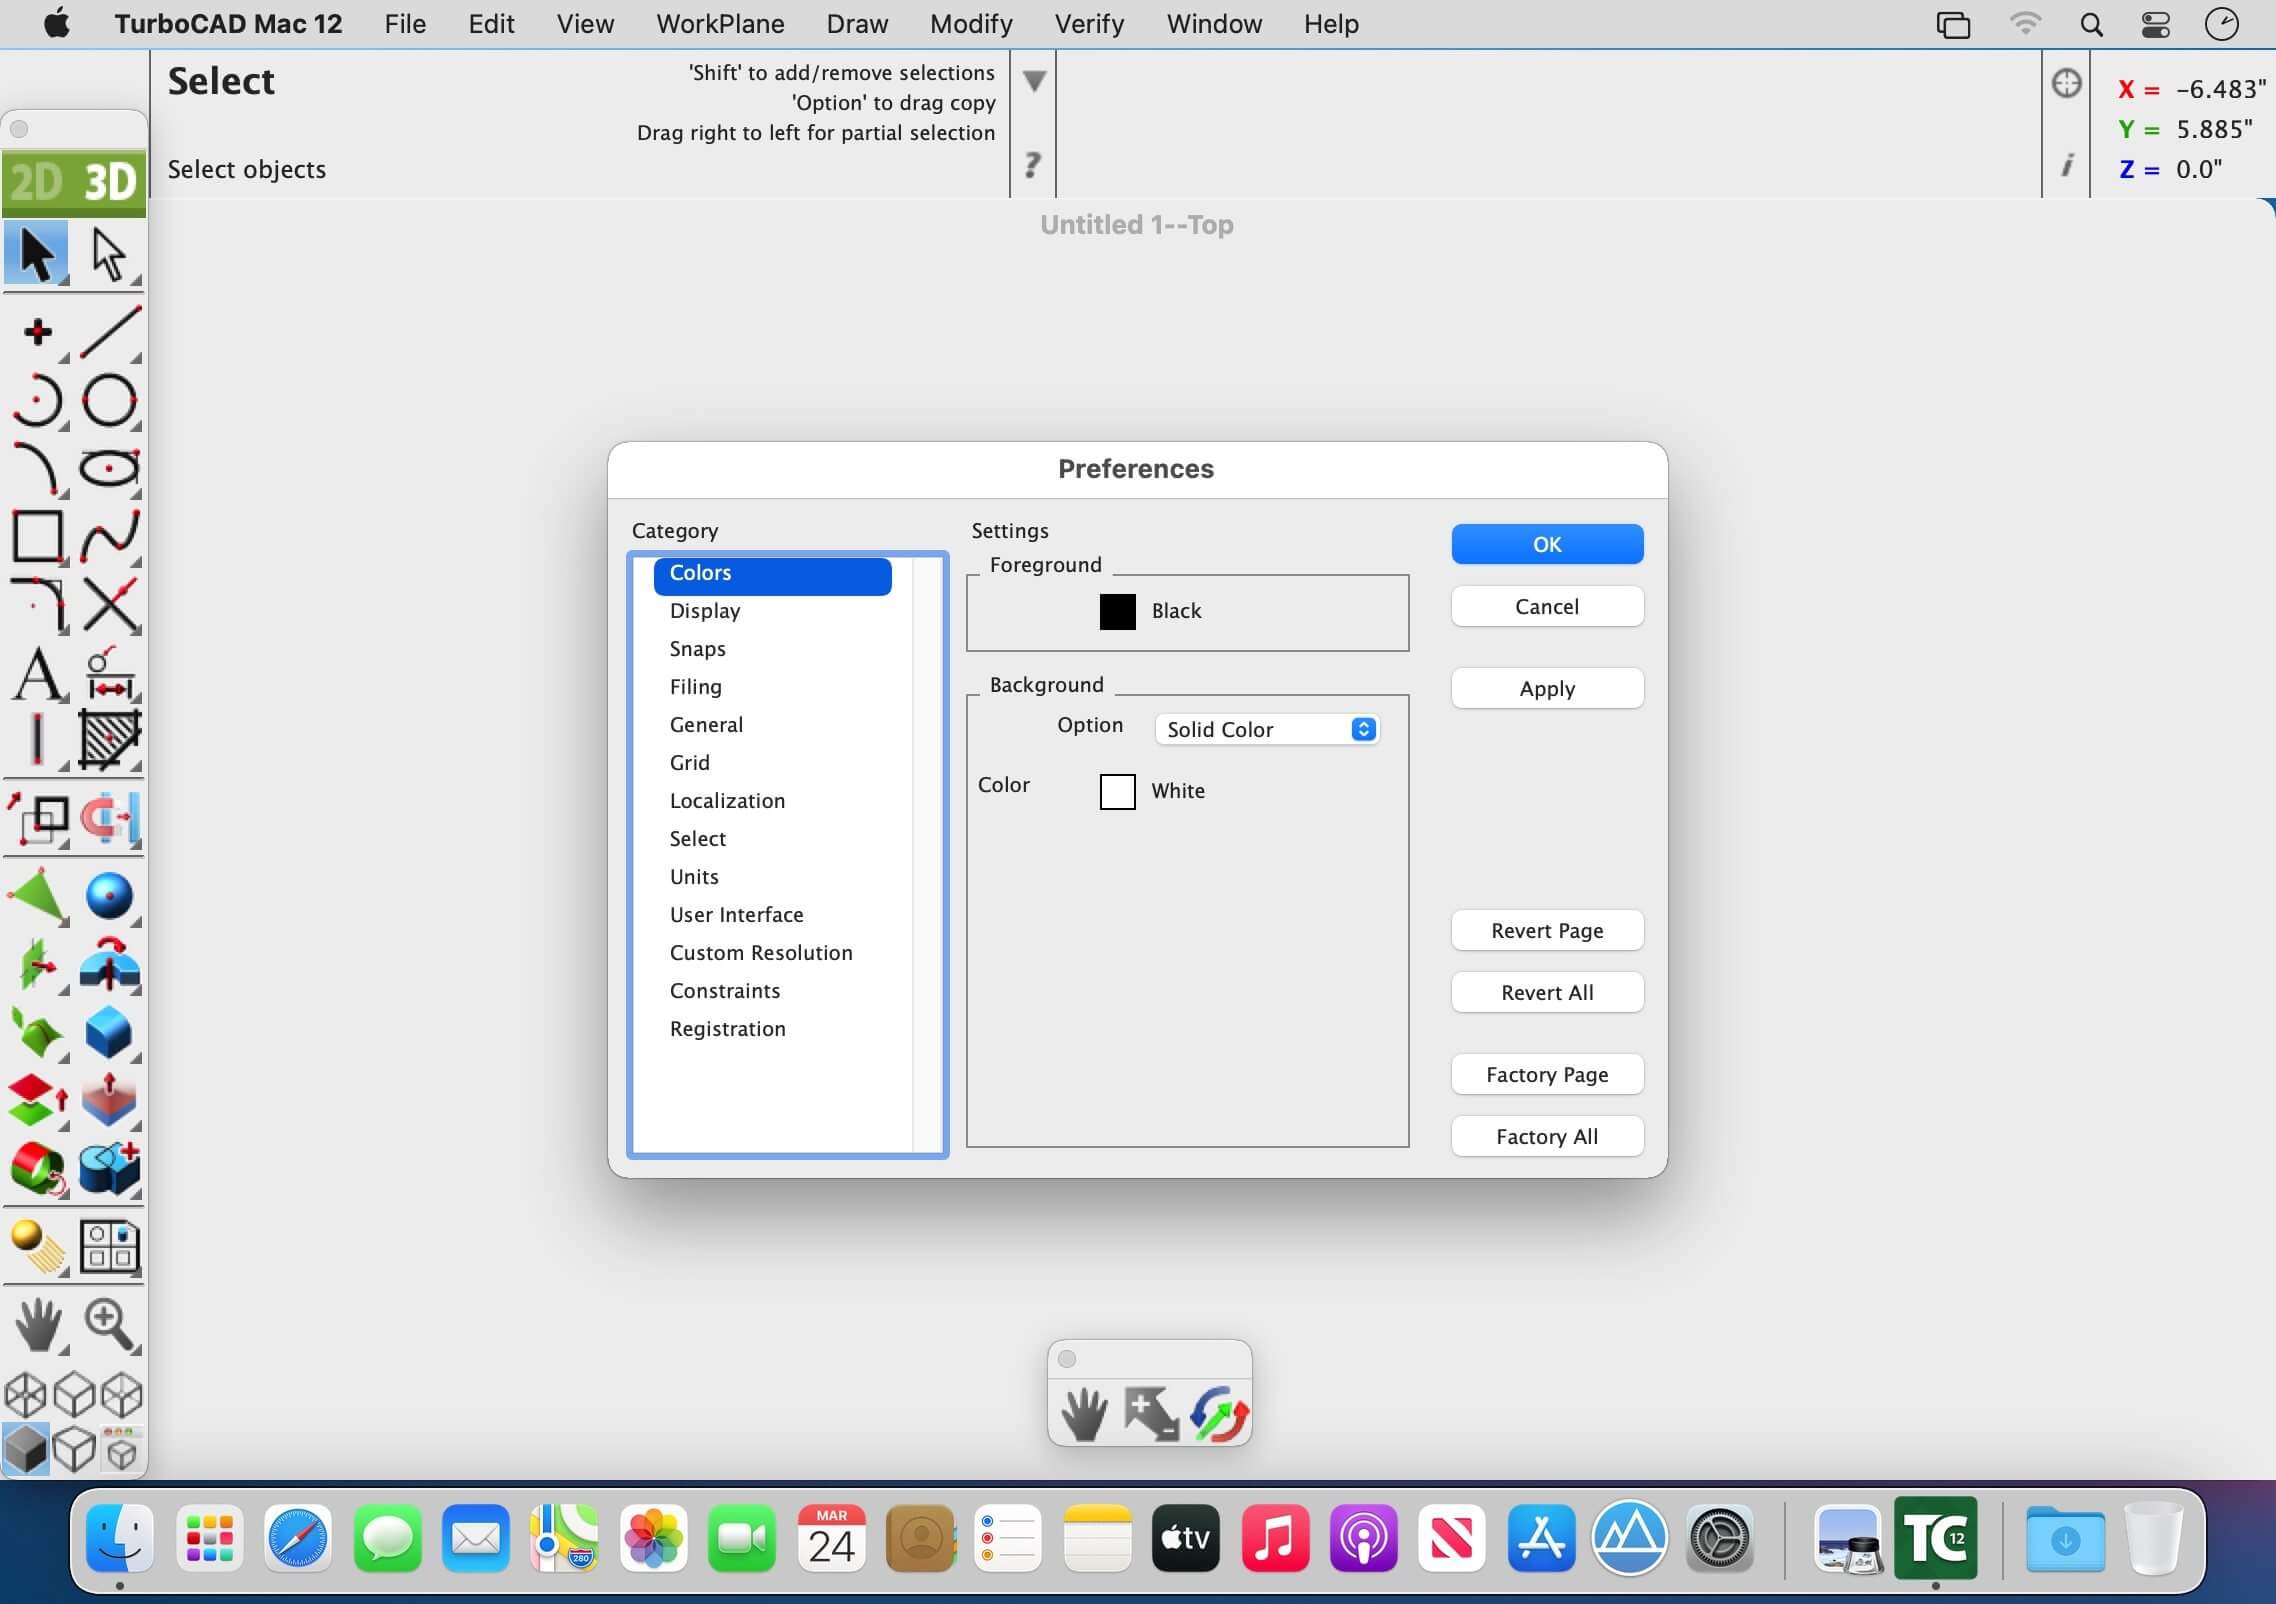Select the Circle tool
Screen dimensions: 2276x1604
109,400
